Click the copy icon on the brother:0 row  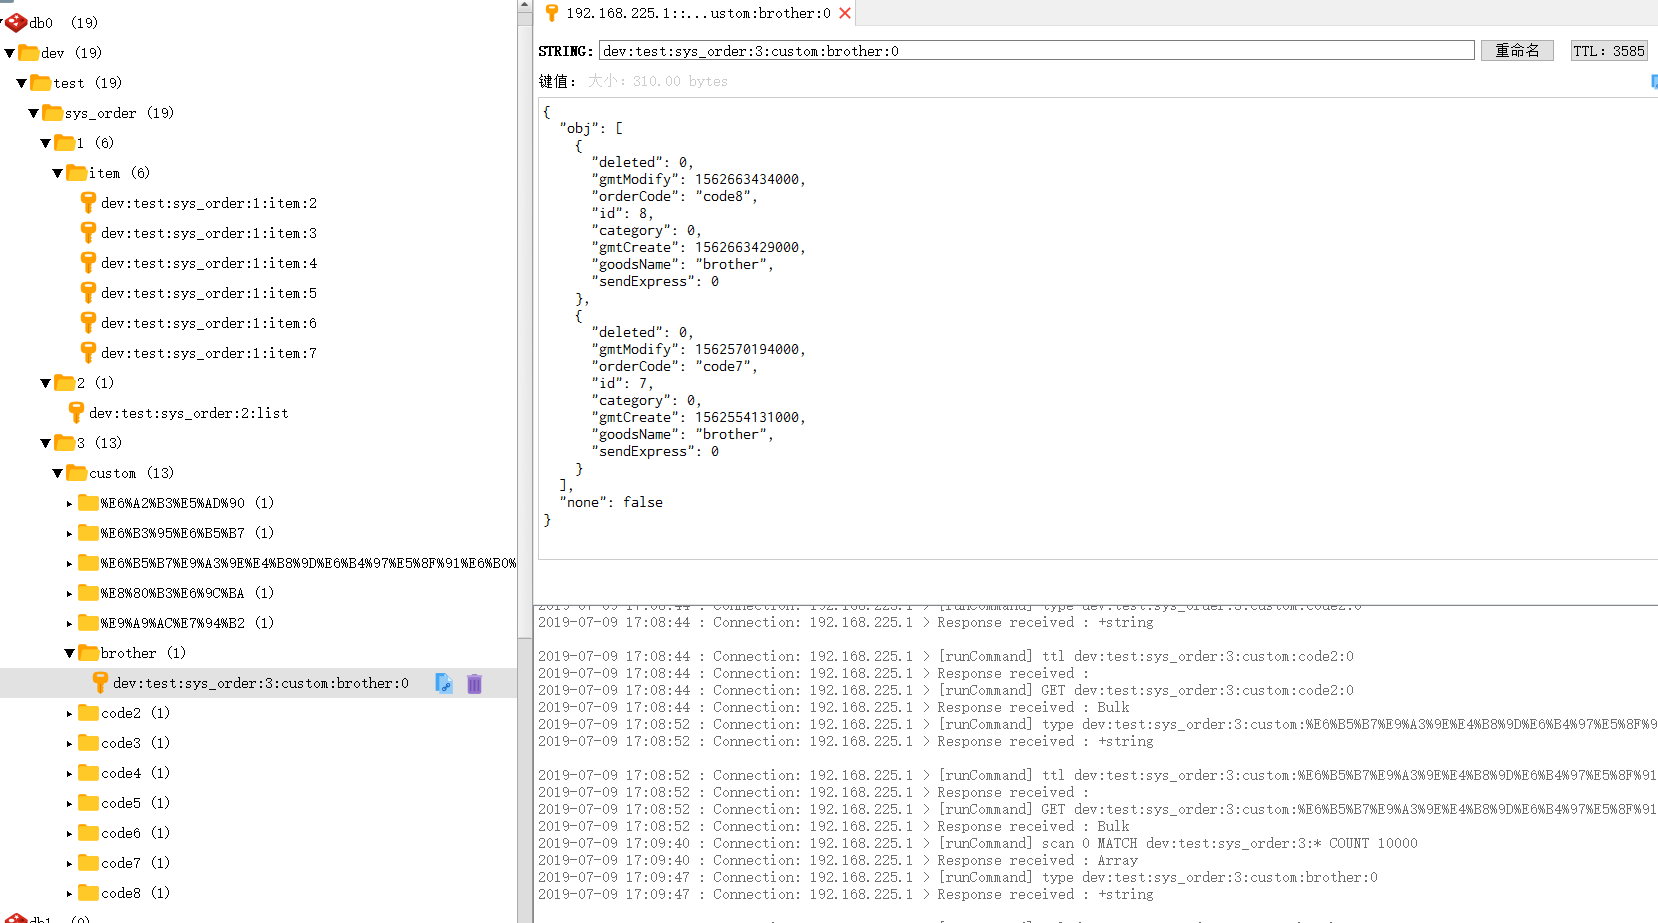point(444,683)
